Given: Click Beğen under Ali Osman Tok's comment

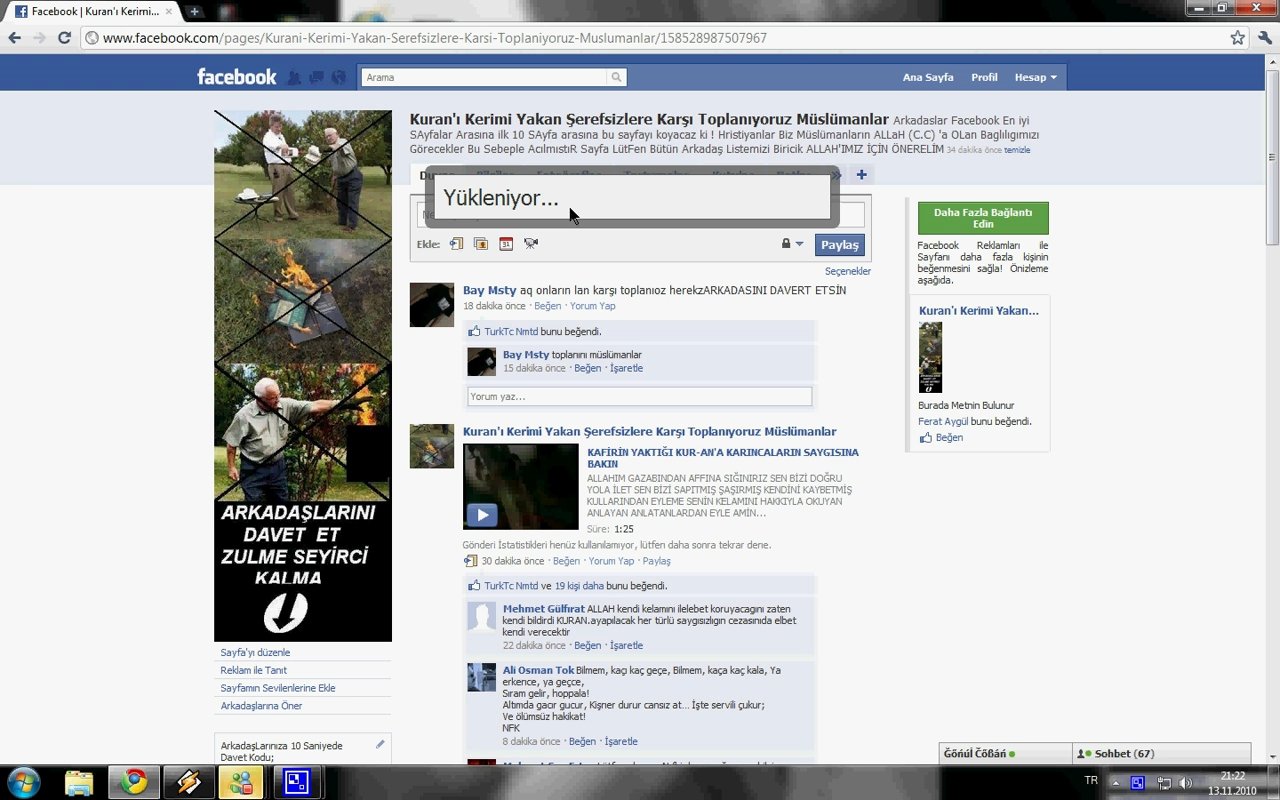Looking at the screenshot, I should (582, 741).
